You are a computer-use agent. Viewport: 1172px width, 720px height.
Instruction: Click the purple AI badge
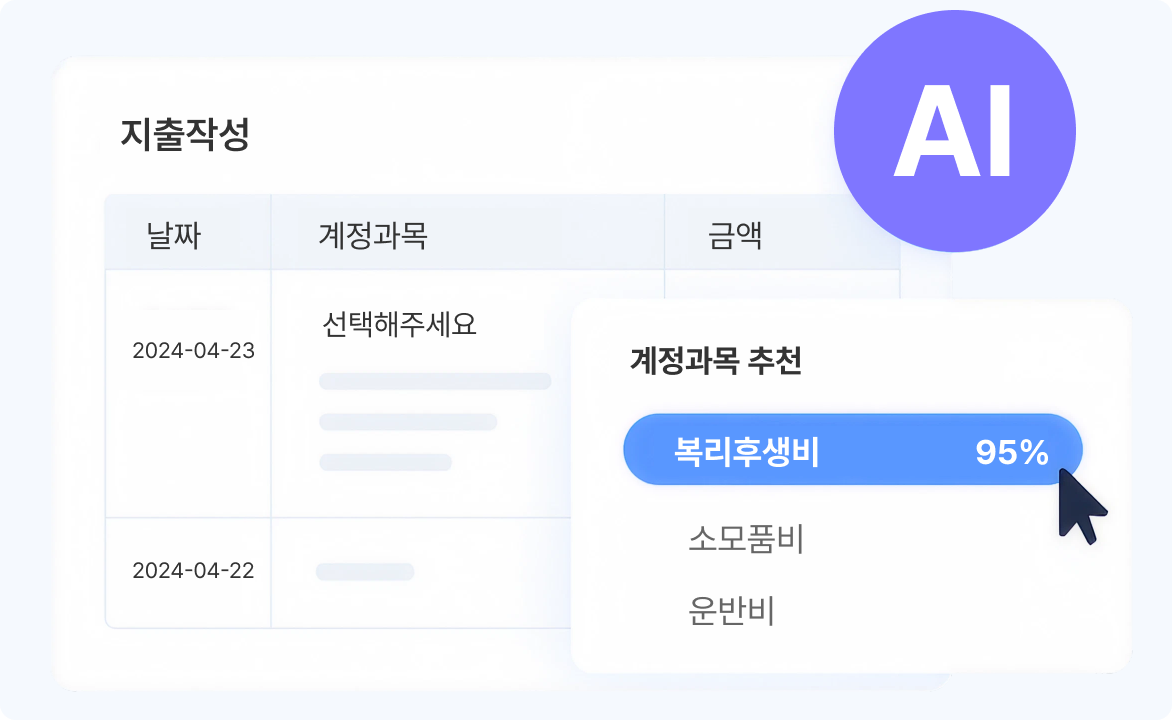click(x=954, y=131)
